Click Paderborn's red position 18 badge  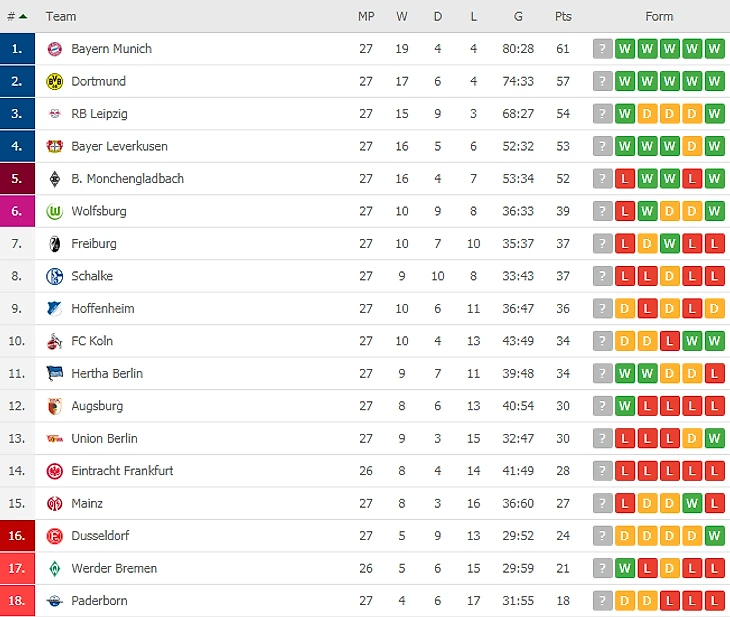[x=17, y=601]
